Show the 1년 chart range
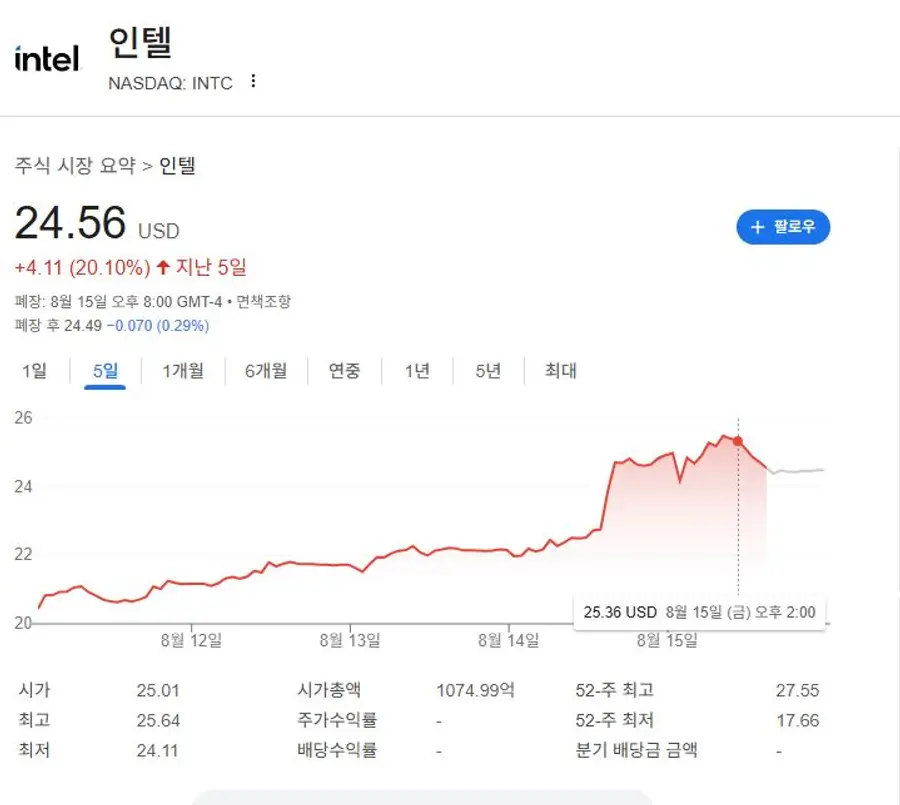 pos(417,371)
